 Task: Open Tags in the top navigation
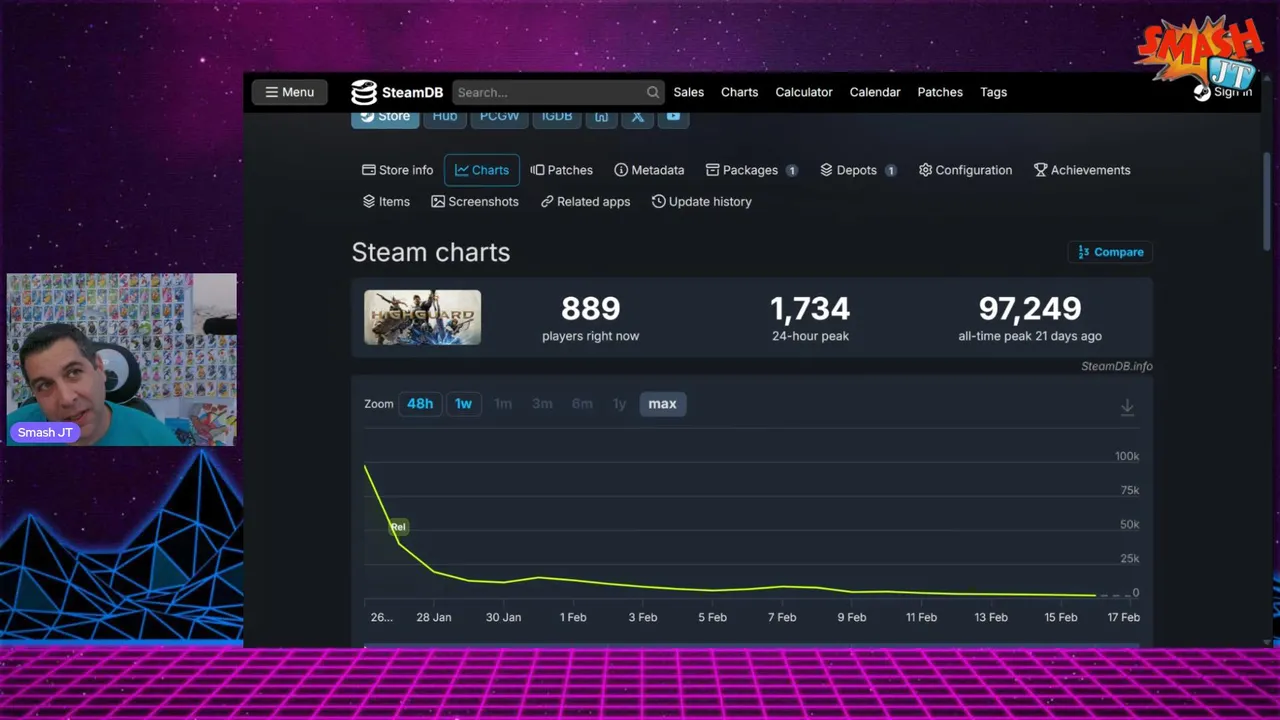click(994, 92)
